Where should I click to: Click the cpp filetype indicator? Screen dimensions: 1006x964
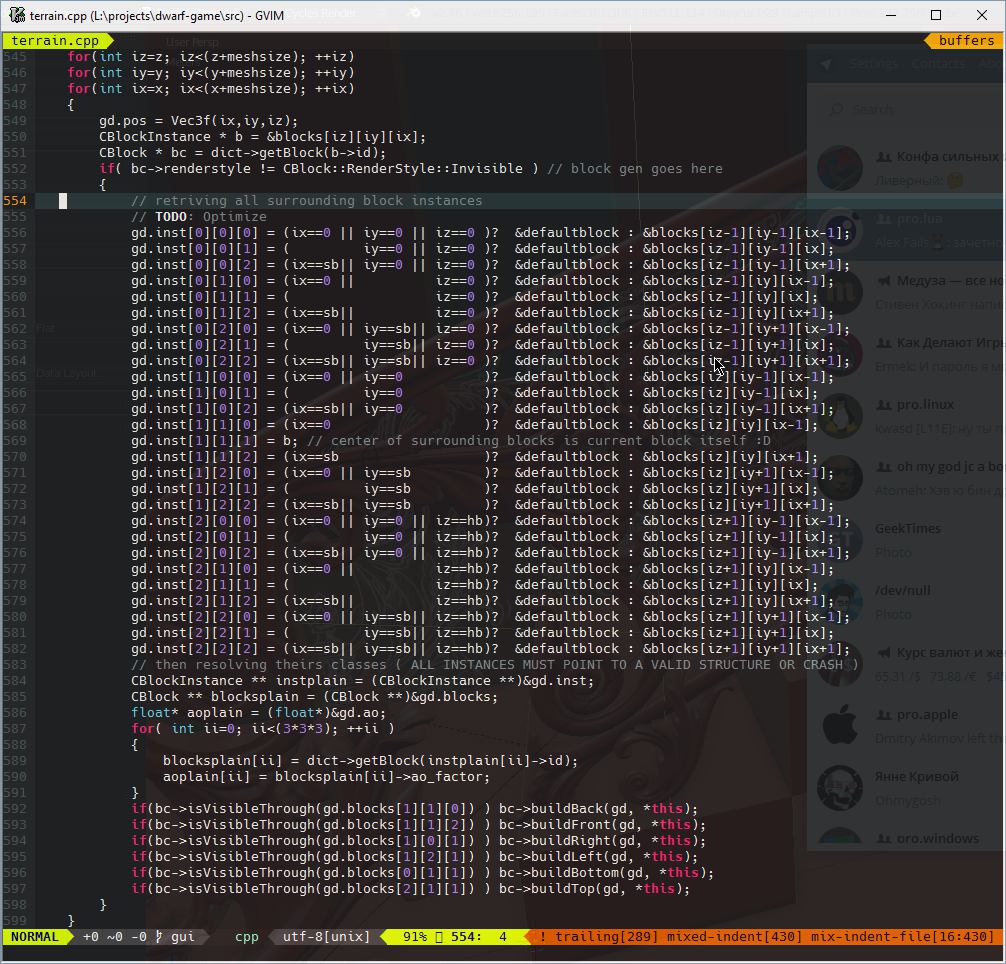[246, 937]
